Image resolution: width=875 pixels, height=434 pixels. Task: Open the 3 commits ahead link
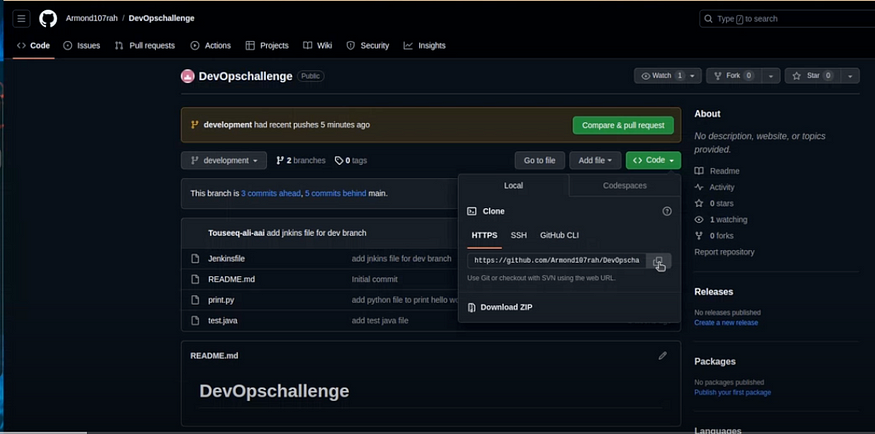click(271, 194)
